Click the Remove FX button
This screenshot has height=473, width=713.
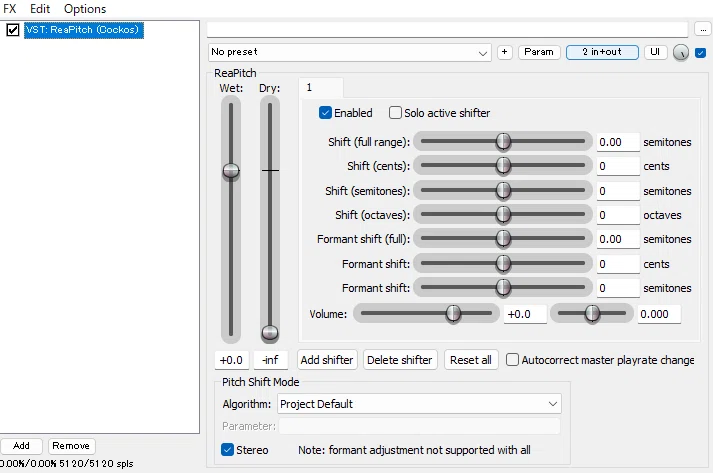(71, 446)
